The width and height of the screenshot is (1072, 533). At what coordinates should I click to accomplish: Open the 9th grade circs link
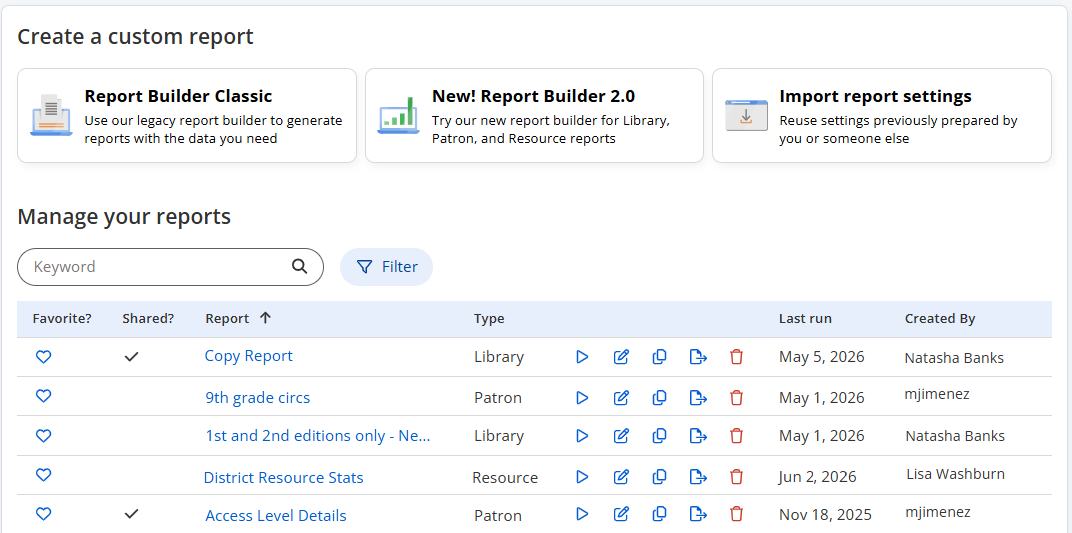(258, 398)
